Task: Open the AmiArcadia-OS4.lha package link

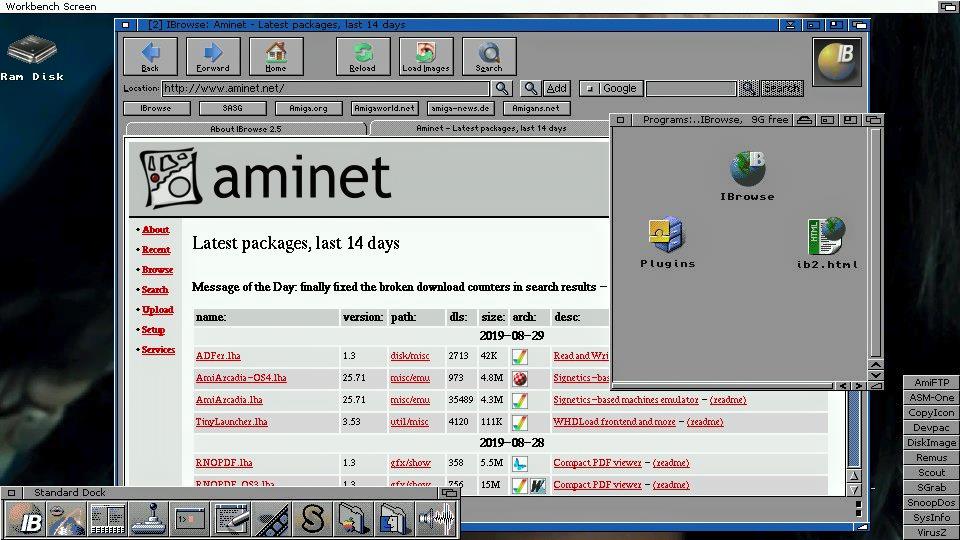Action: pos(241,378)
